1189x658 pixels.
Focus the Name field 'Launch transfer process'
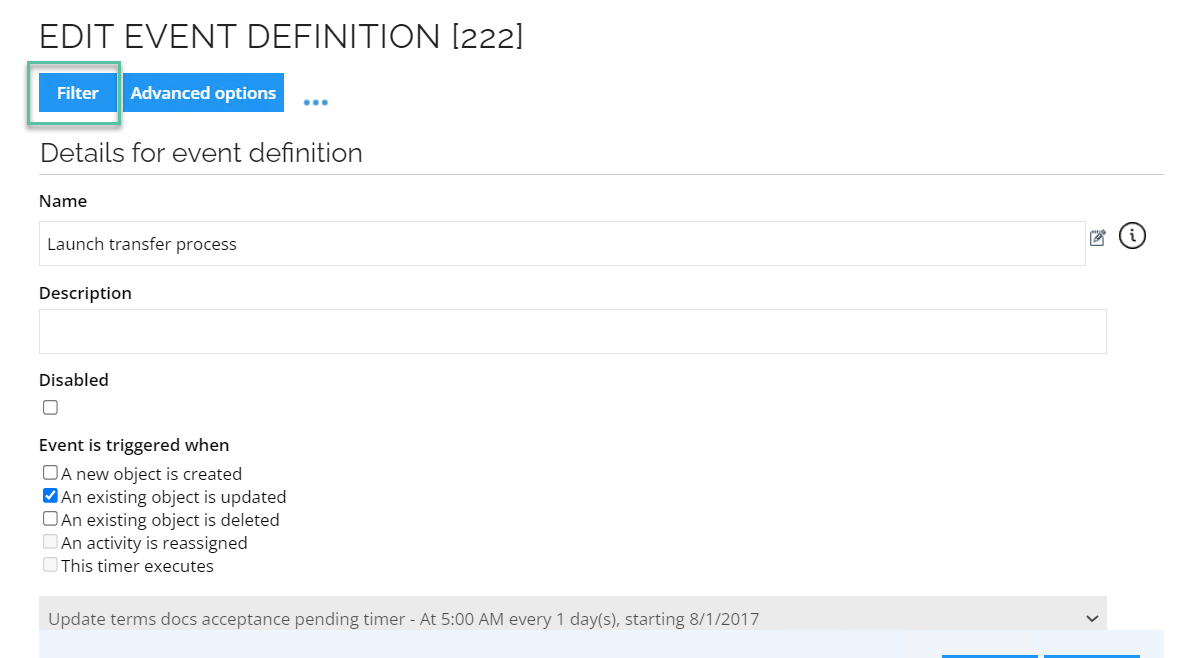(562, 243)
